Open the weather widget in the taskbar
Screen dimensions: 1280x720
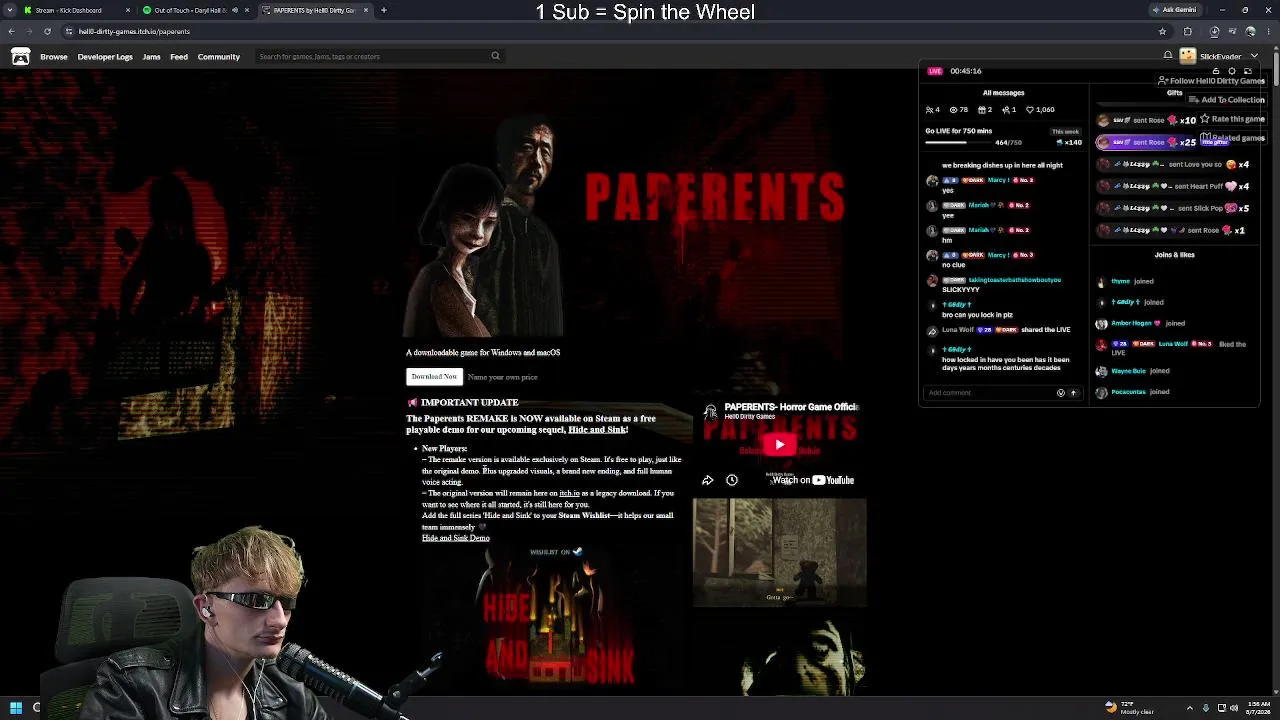(x=1130, y=708)
